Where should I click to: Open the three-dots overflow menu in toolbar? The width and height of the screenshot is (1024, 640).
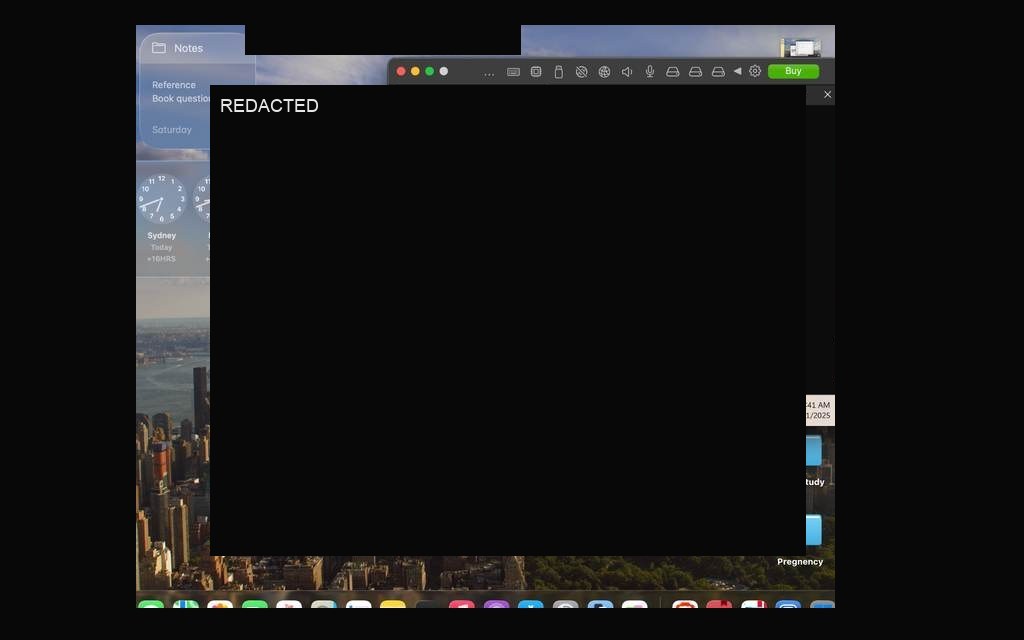point(488,72)
